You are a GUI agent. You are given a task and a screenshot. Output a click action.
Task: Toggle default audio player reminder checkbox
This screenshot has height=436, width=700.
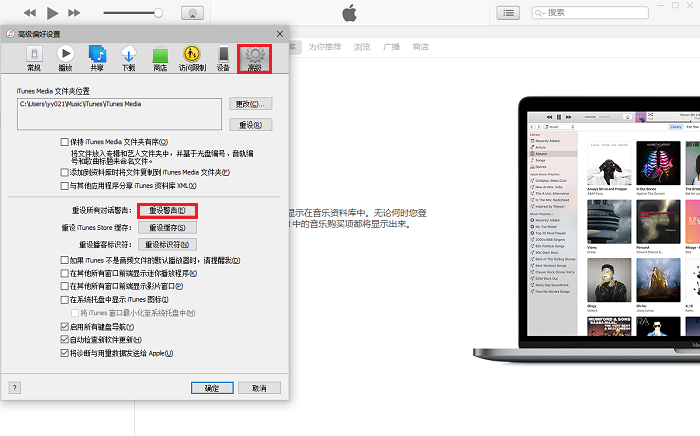tap(64, 260)
